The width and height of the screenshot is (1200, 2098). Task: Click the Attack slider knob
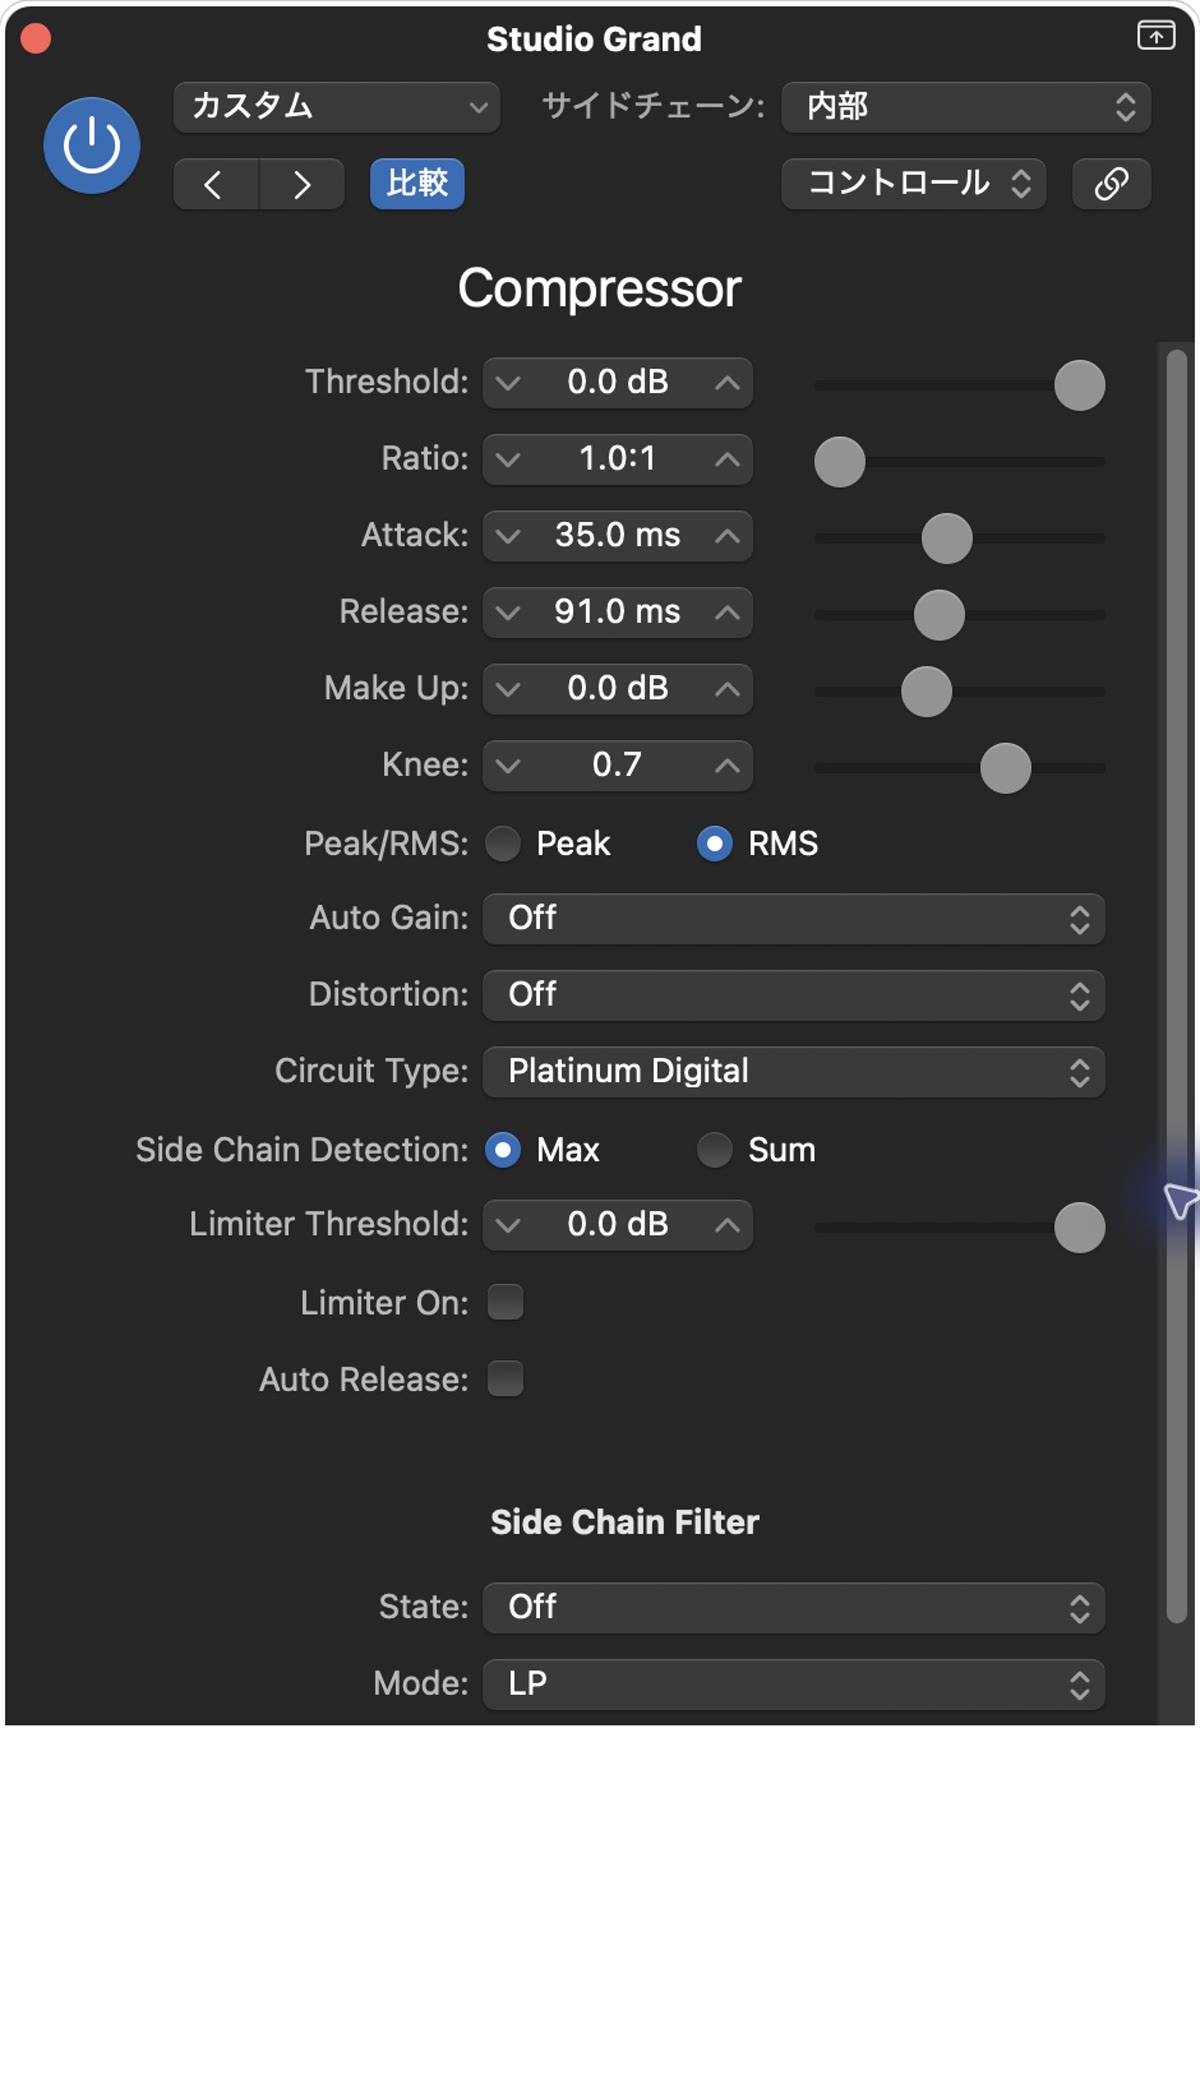coord(947,538)
